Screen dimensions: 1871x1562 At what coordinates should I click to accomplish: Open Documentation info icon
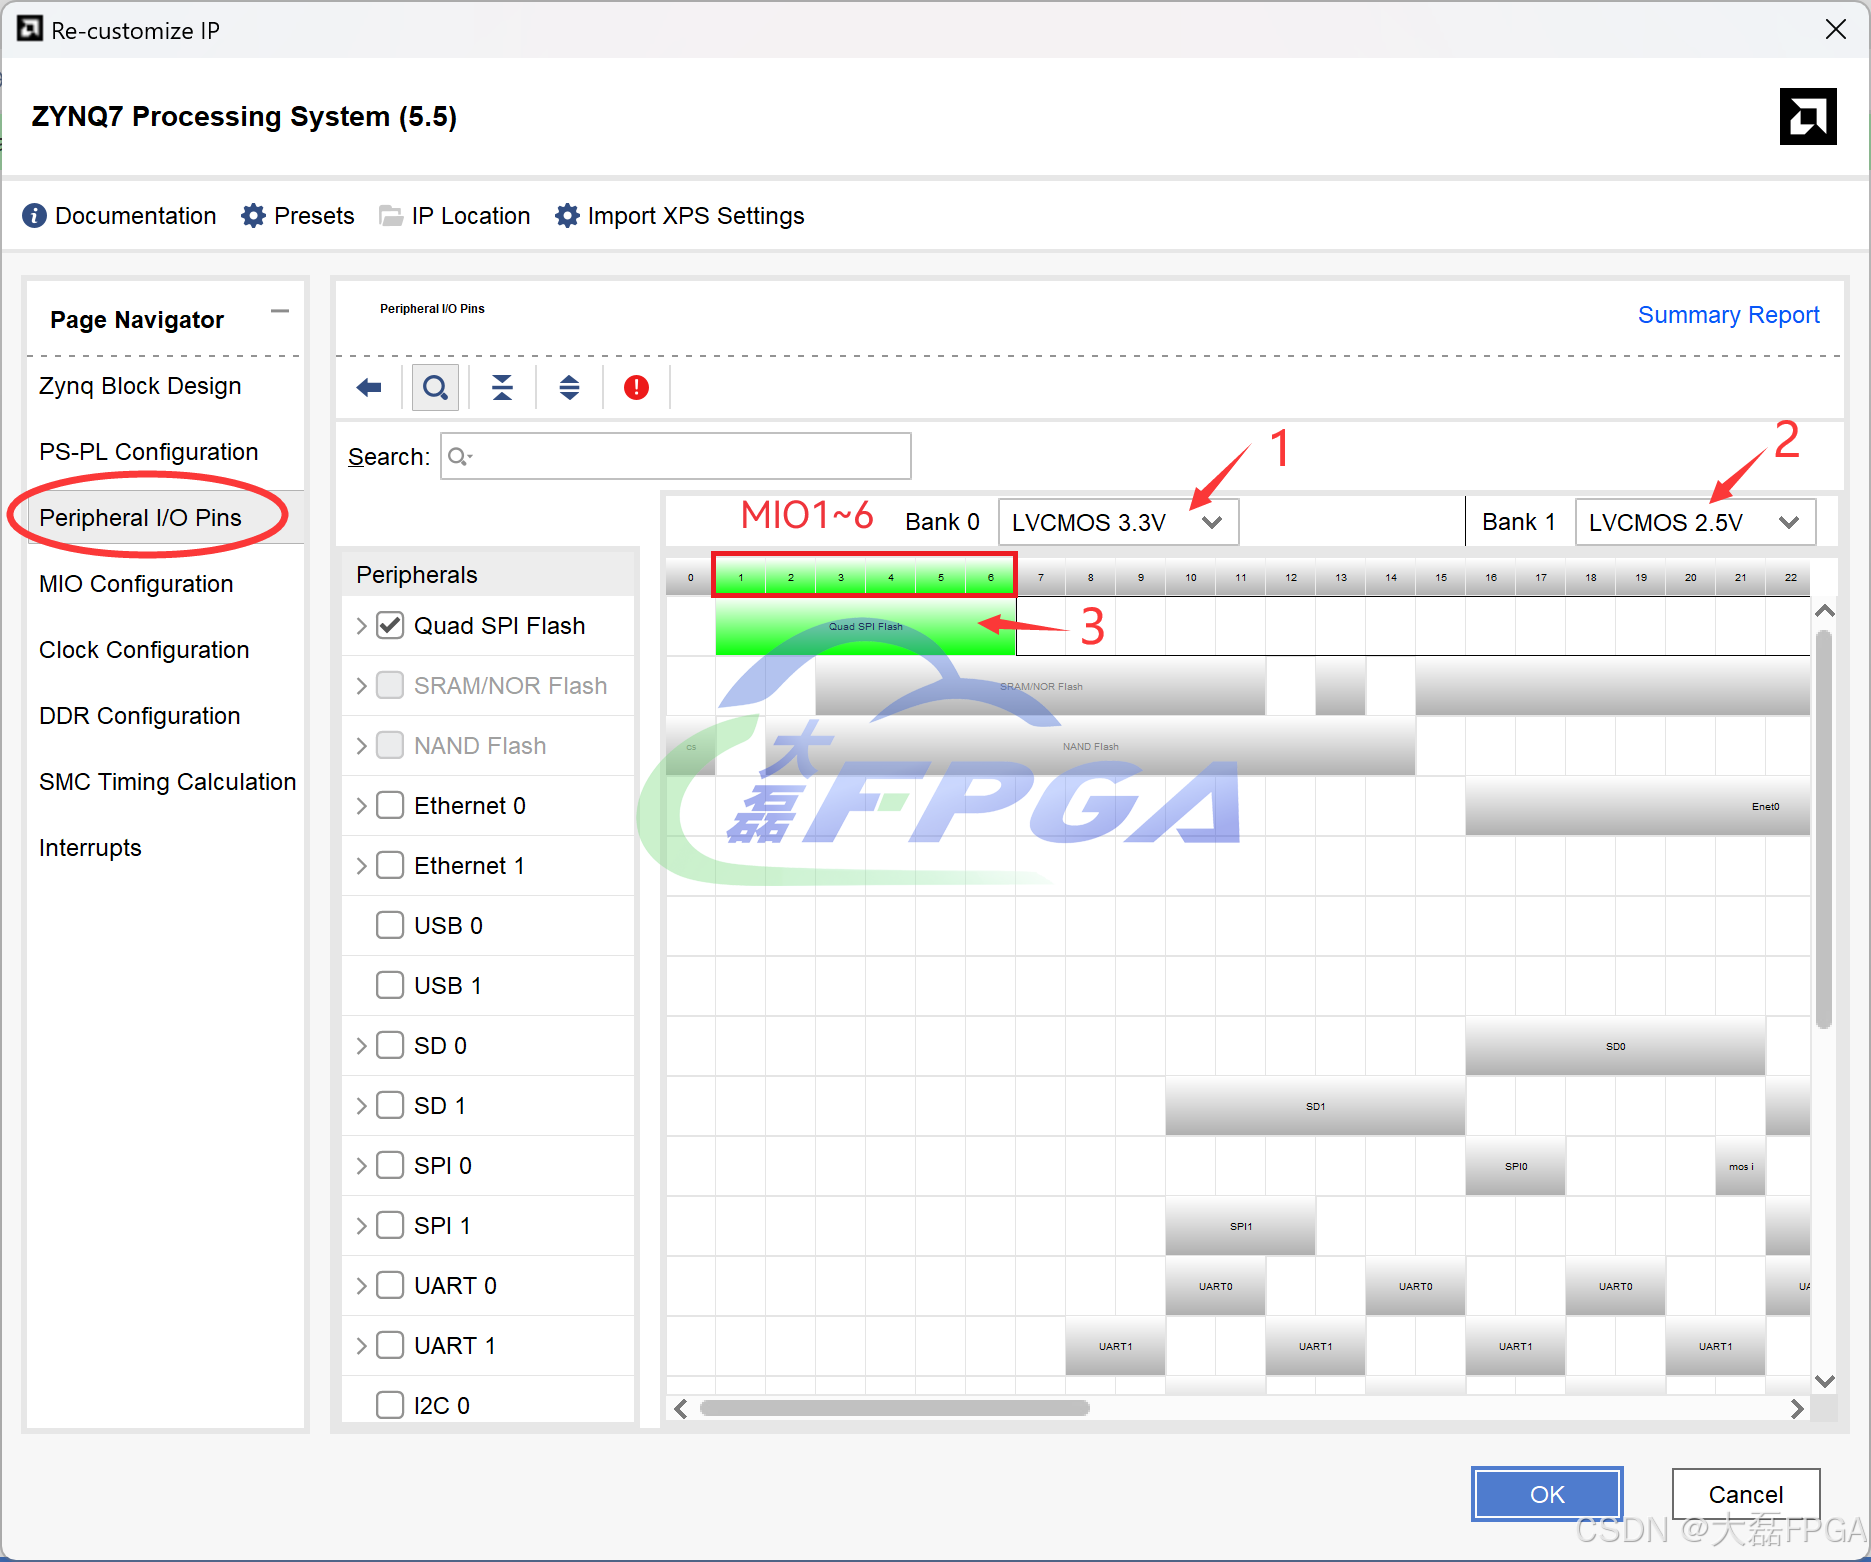click(x=34, y=216)
